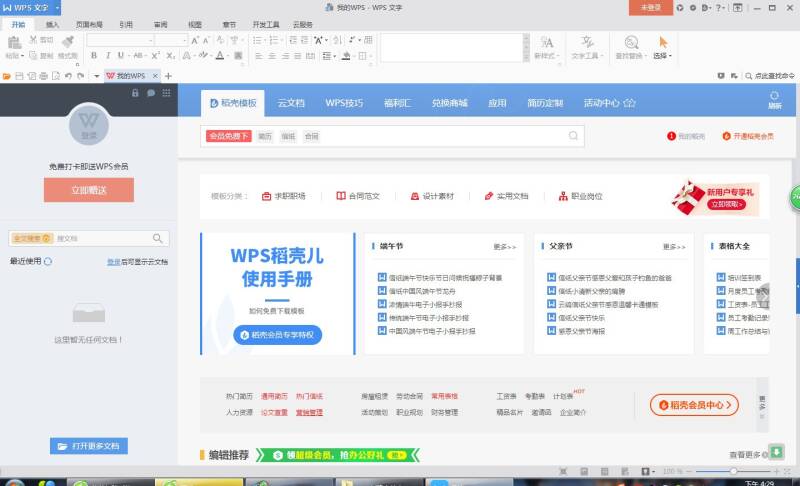Open the font size dropdown
The width and height of the screenshot is (800, 486).
click(185, 40)
